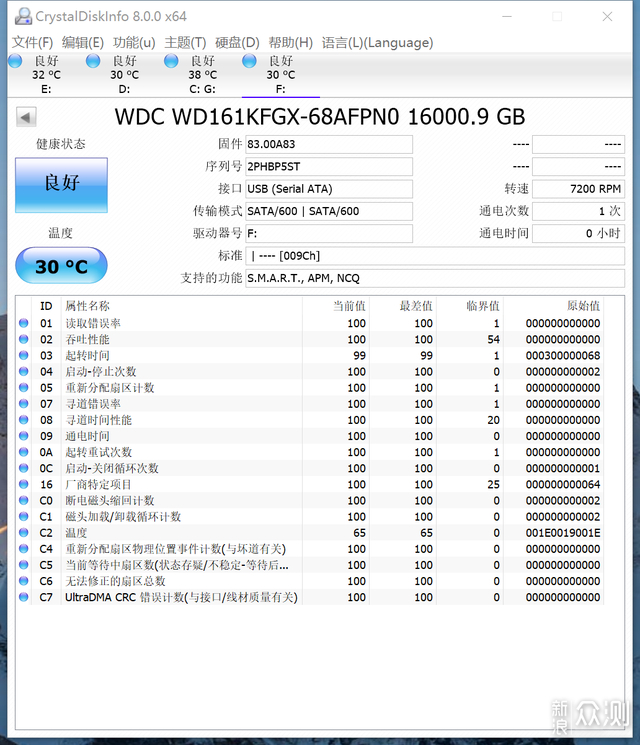Click the transfer mode field SATA/600
The width and height of the screenshot is (640, 745).
329,211
